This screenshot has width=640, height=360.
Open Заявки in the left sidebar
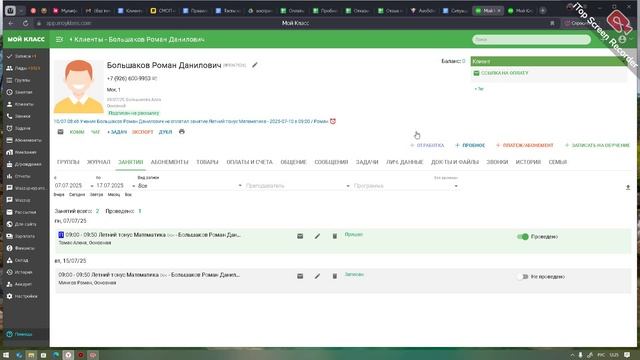22,56
